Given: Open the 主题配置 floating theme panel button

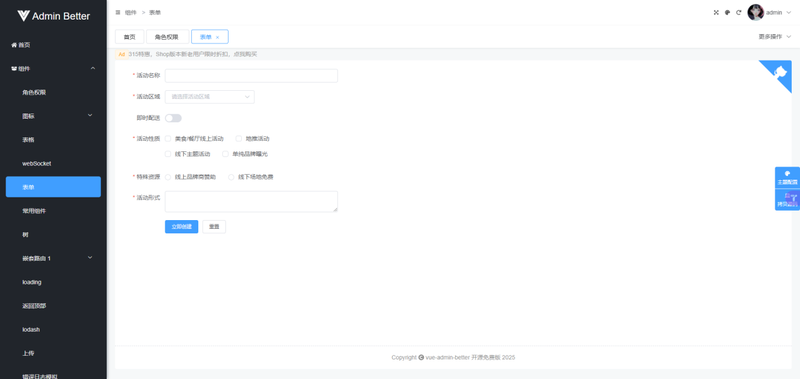Looking at the screenshot, I should (787, 178).
